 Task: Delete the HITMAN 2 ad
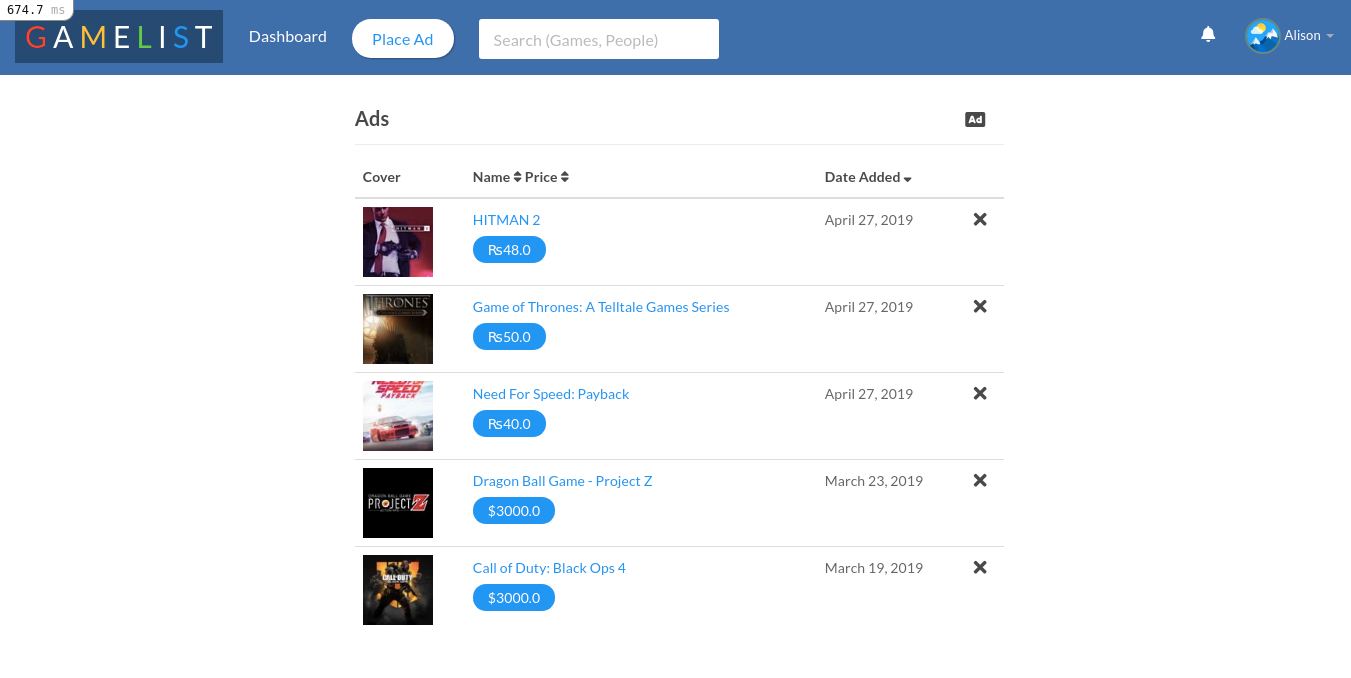[980, 219]
